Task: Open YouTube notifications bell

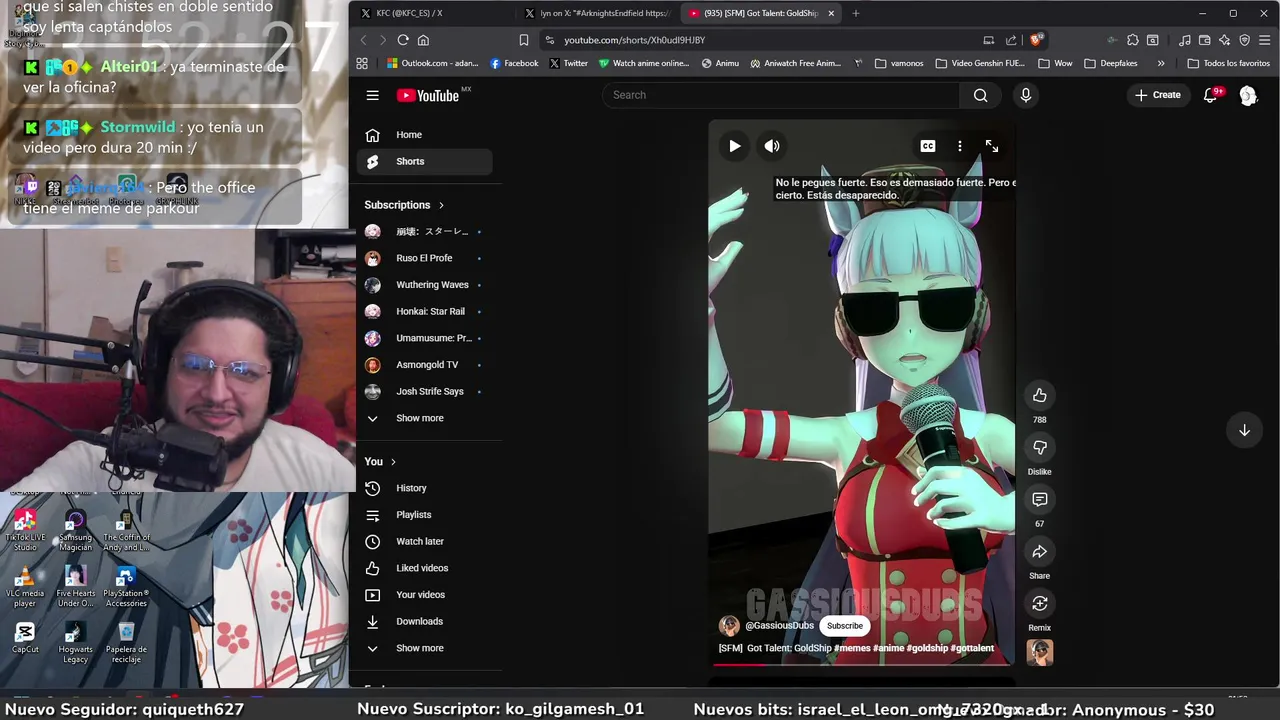Action: (1211, 95)
